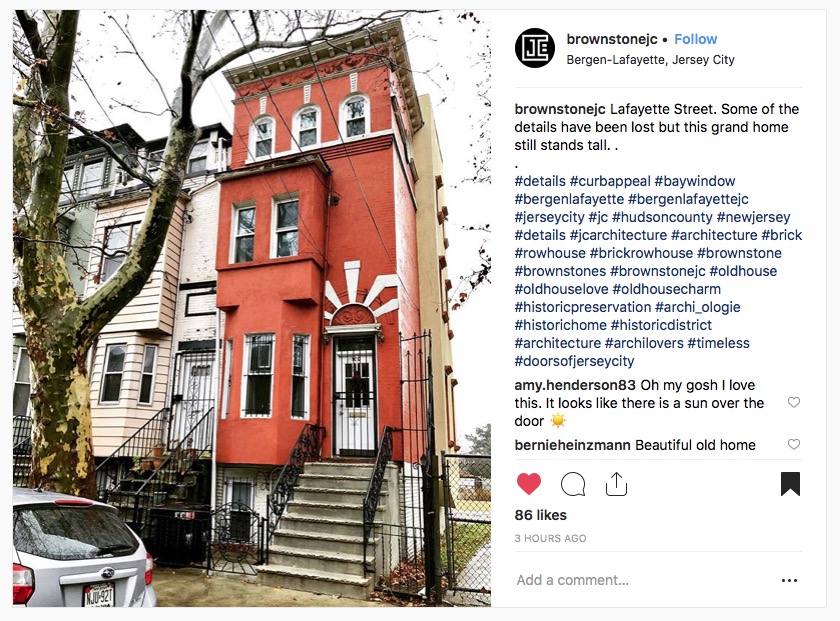The image size is (840, 621).
Task: Like amy.henderson83's comment heart
Action: pos(794,402)
